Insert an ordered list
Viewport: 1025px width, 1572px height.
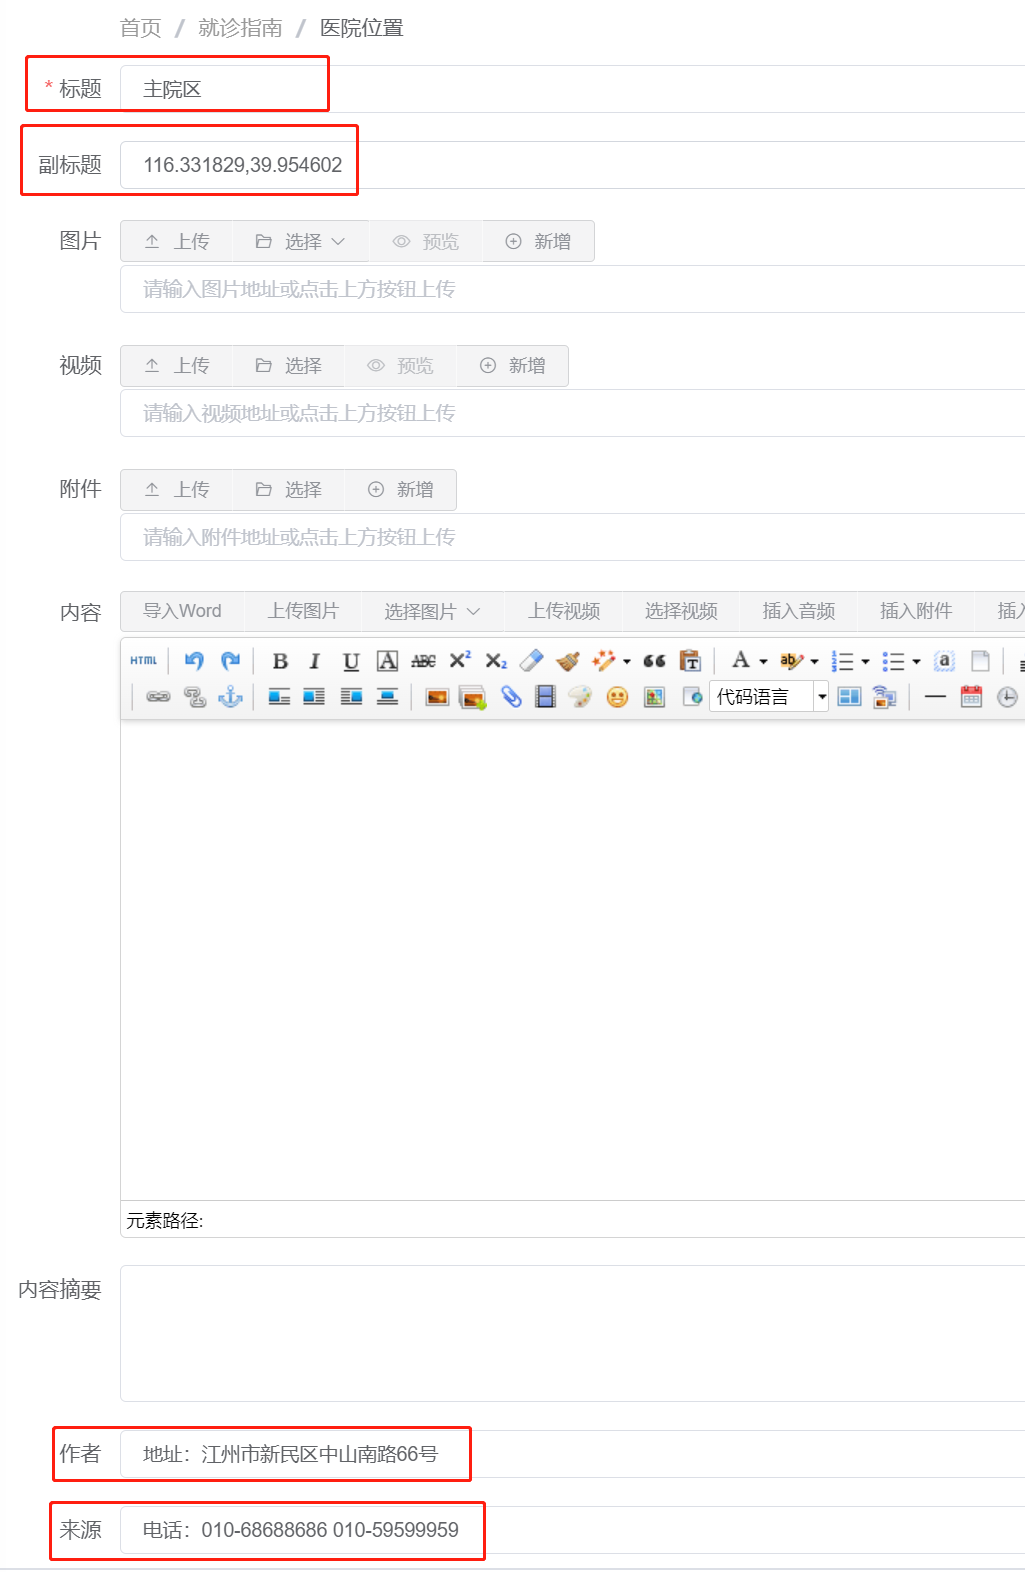(x=842, y=661)
